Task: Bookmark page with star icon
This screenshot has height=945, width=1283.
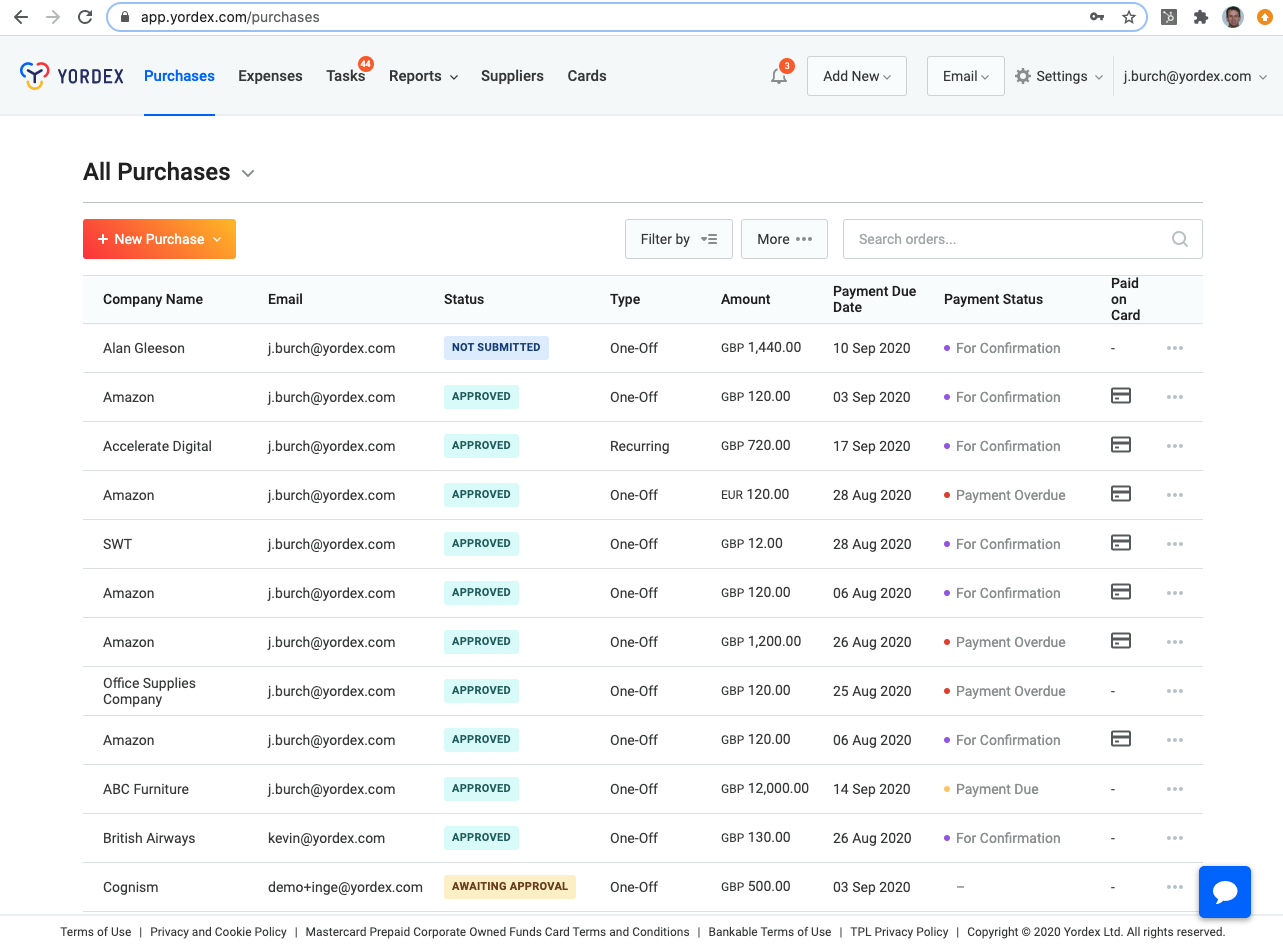Action: click(1129, 17)
